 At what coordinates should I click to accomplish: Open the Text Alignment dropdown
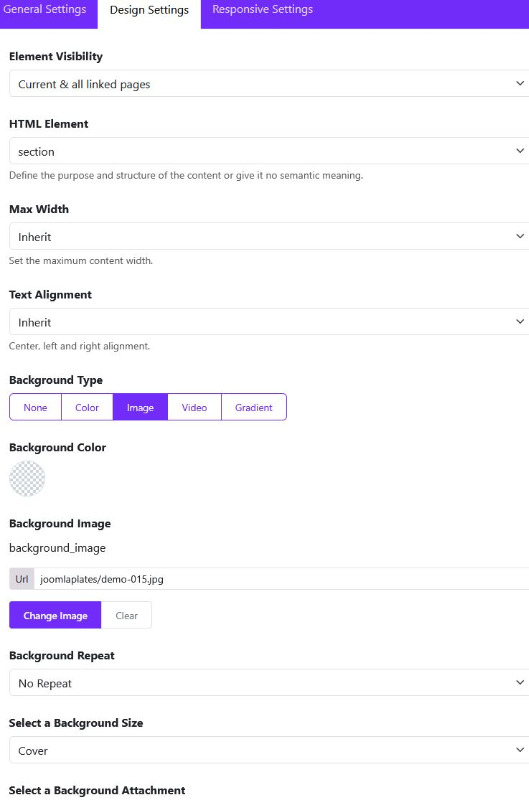click(269, 322)
